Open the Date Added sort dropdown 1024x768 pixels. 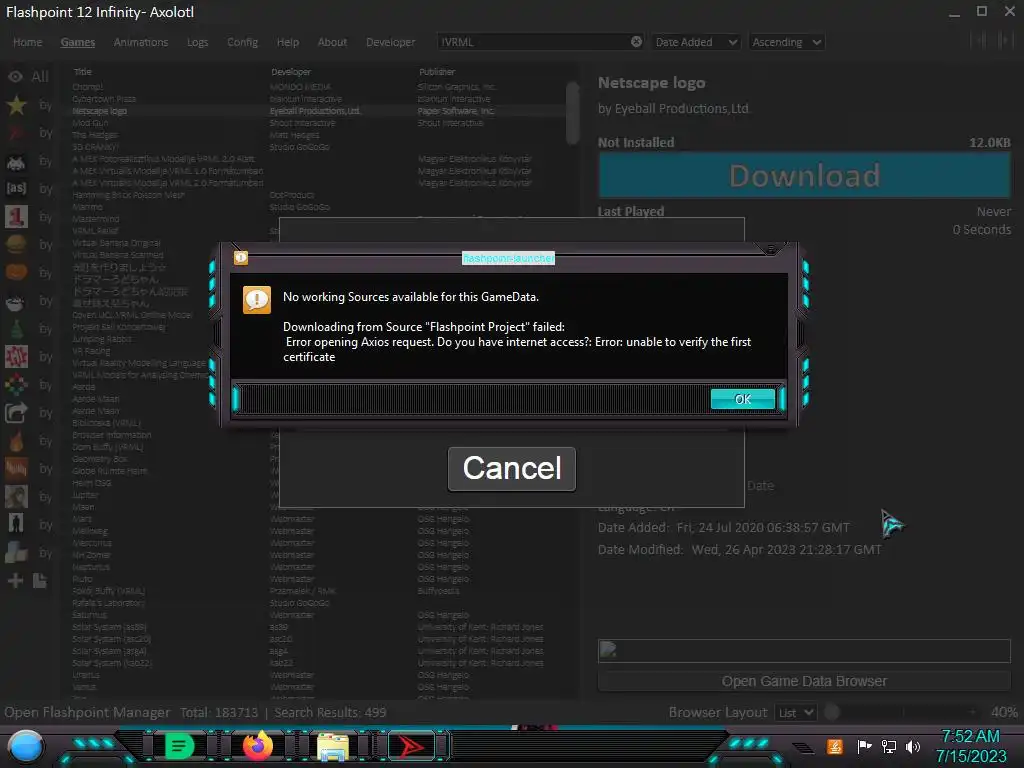click(x=696, y=42)
